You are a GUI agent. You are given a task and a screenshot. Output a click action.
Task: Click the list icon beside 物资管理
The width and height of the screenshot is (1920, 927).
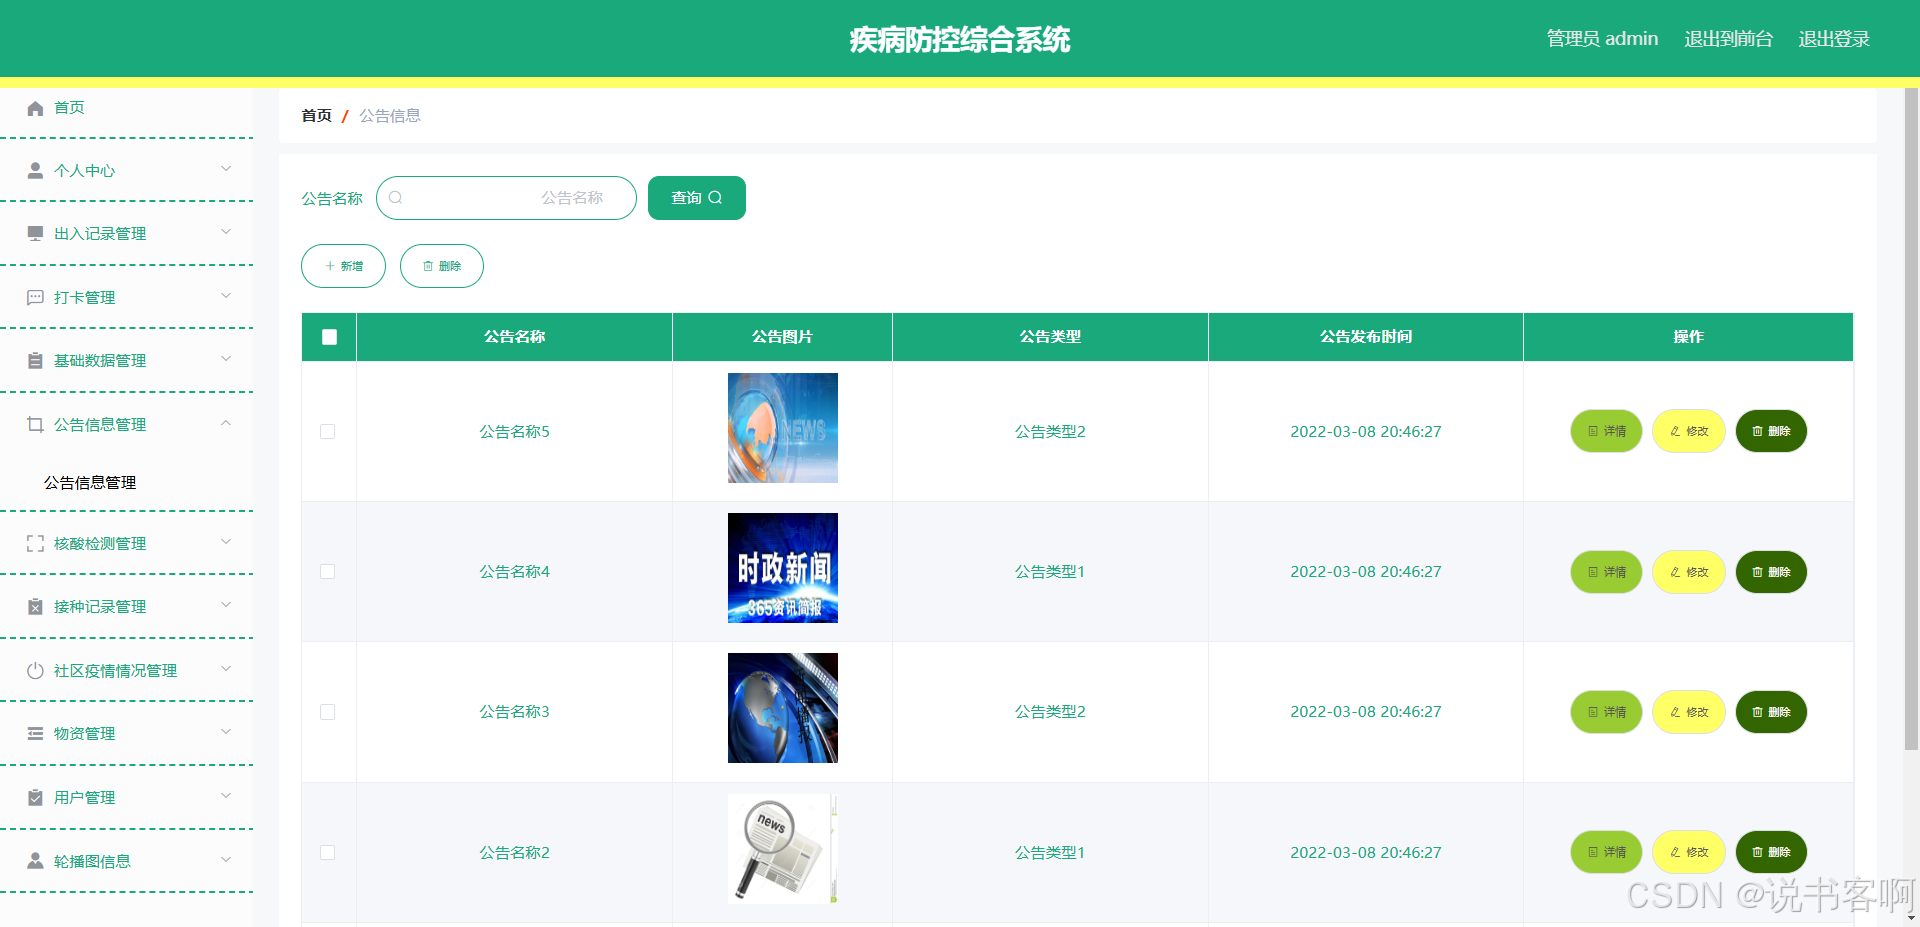(35, 733)
